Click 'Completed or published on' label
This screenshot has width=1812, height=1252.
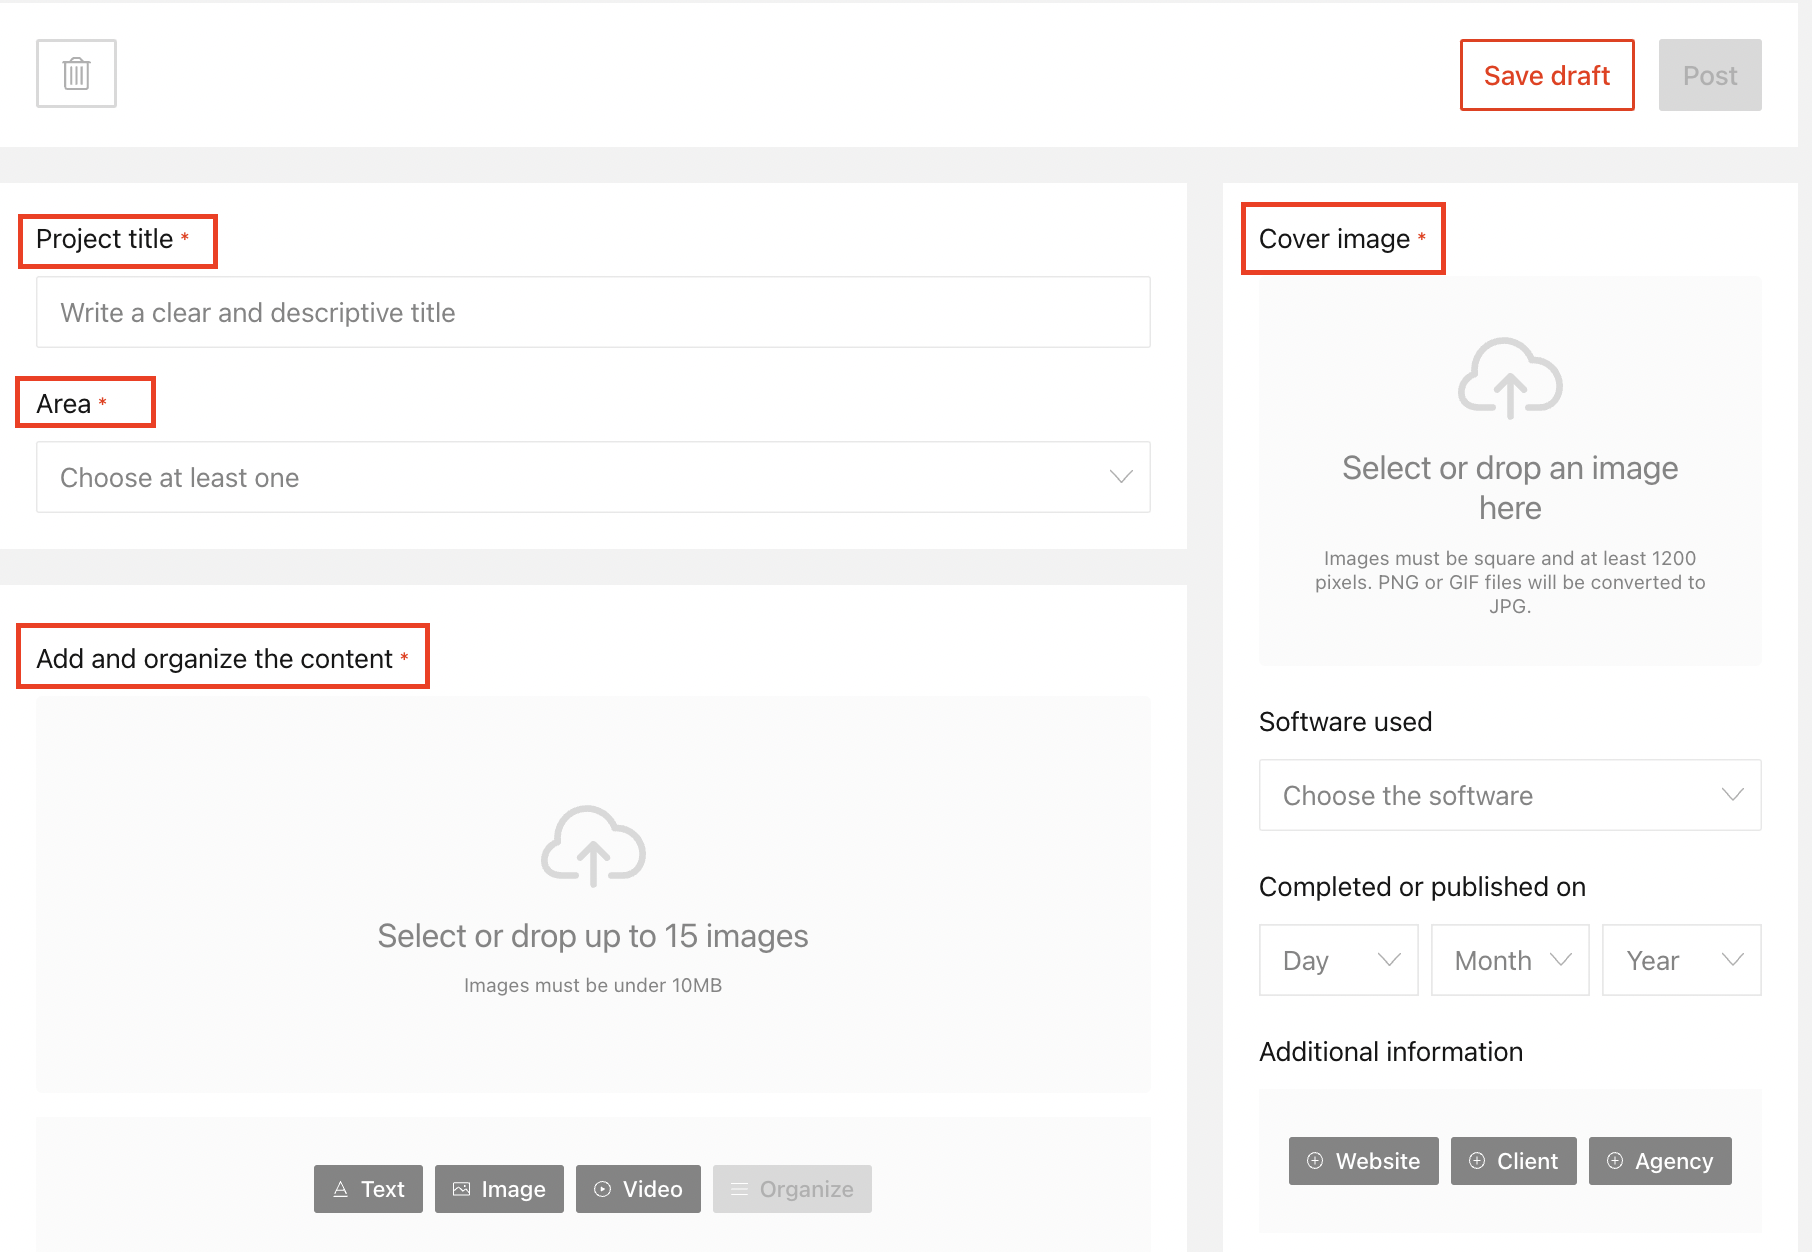[x=1422, y=887]
